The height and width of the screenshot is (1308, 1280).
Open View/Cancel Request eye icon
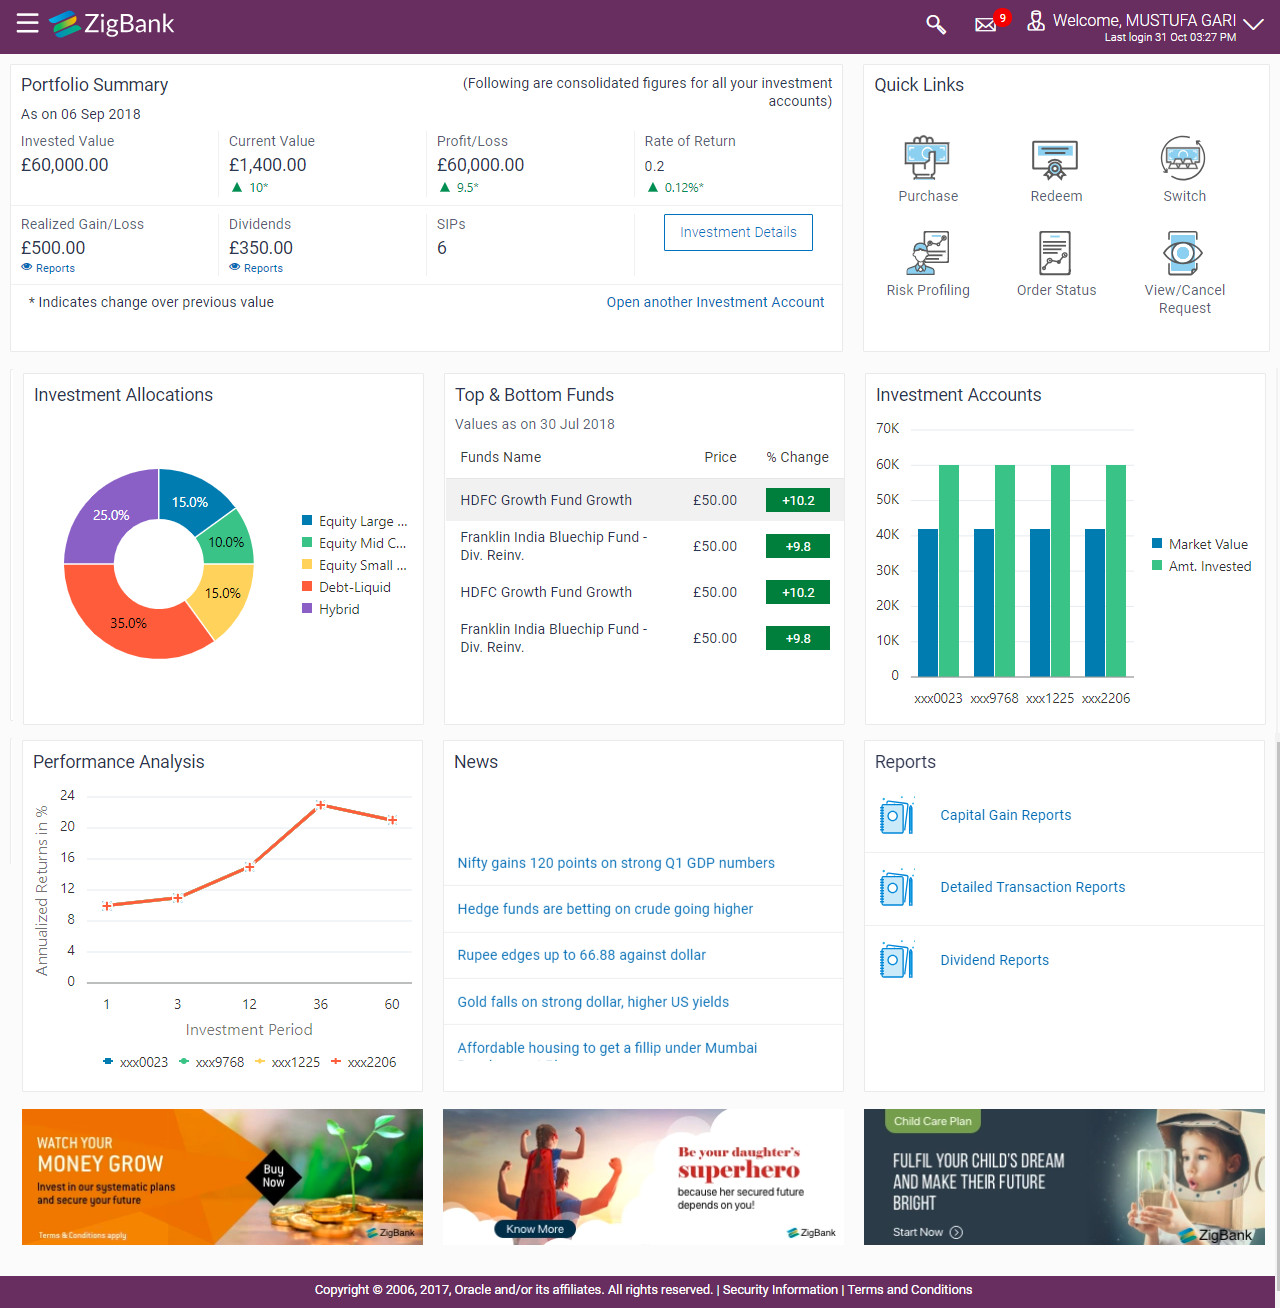coord(1183,253)
